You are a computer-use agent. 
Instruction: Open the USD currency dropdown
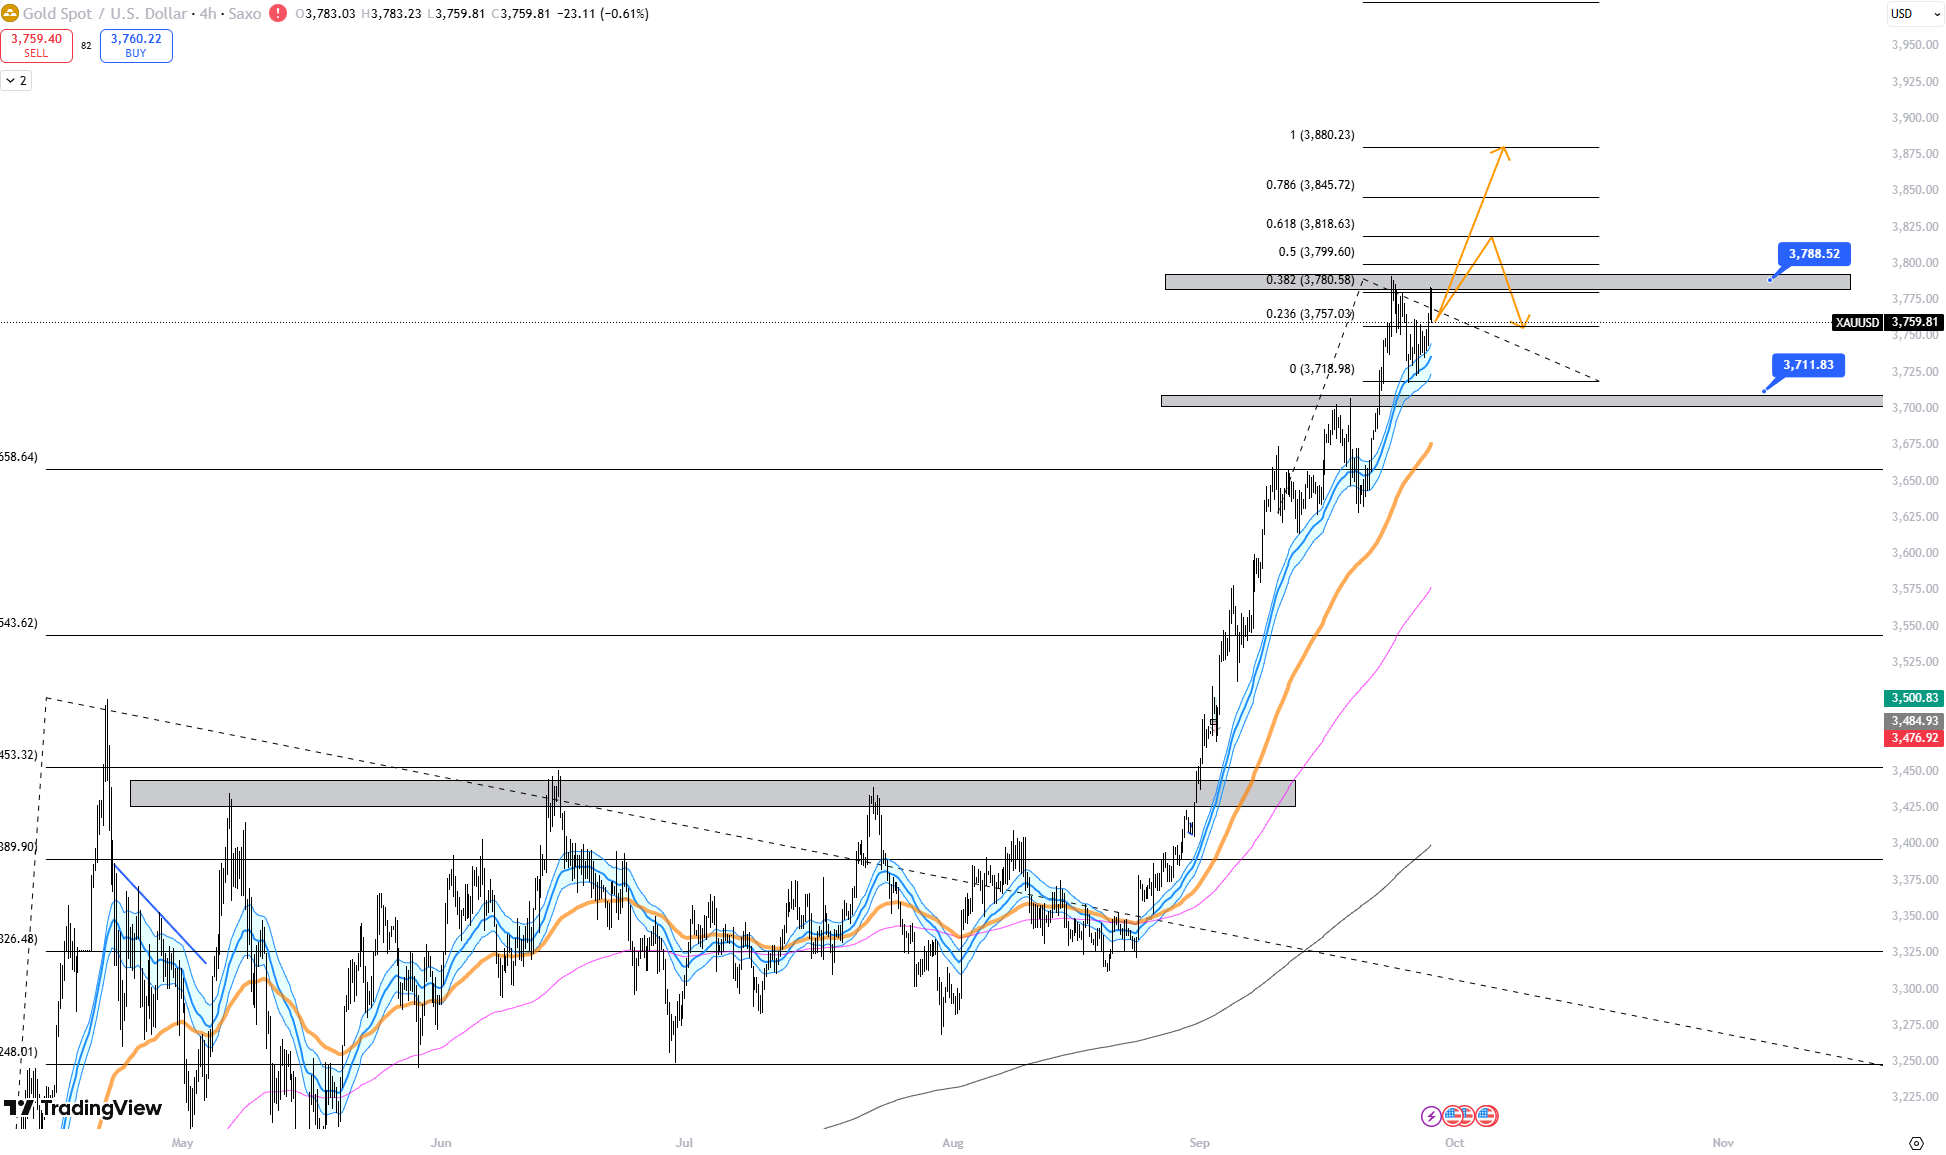(x=1915, y=14)
